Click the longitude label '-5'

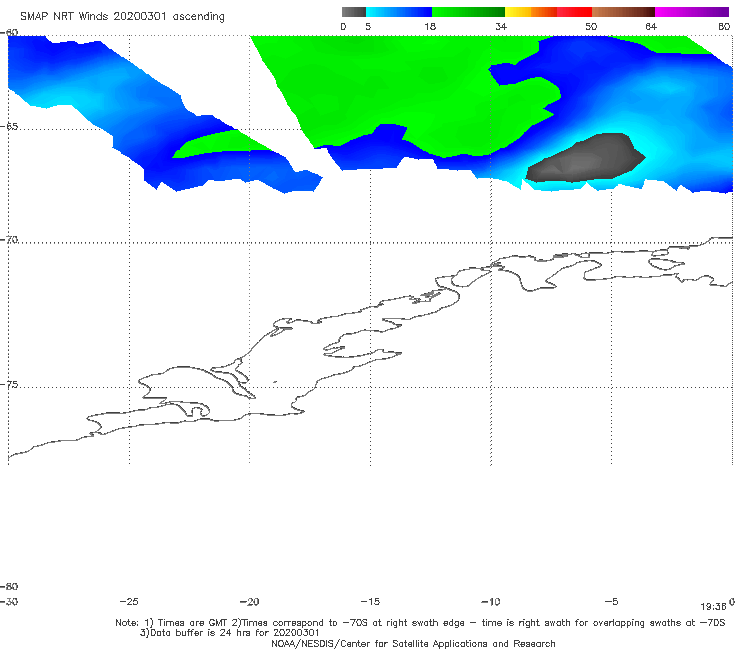click(x=611, y=601)
